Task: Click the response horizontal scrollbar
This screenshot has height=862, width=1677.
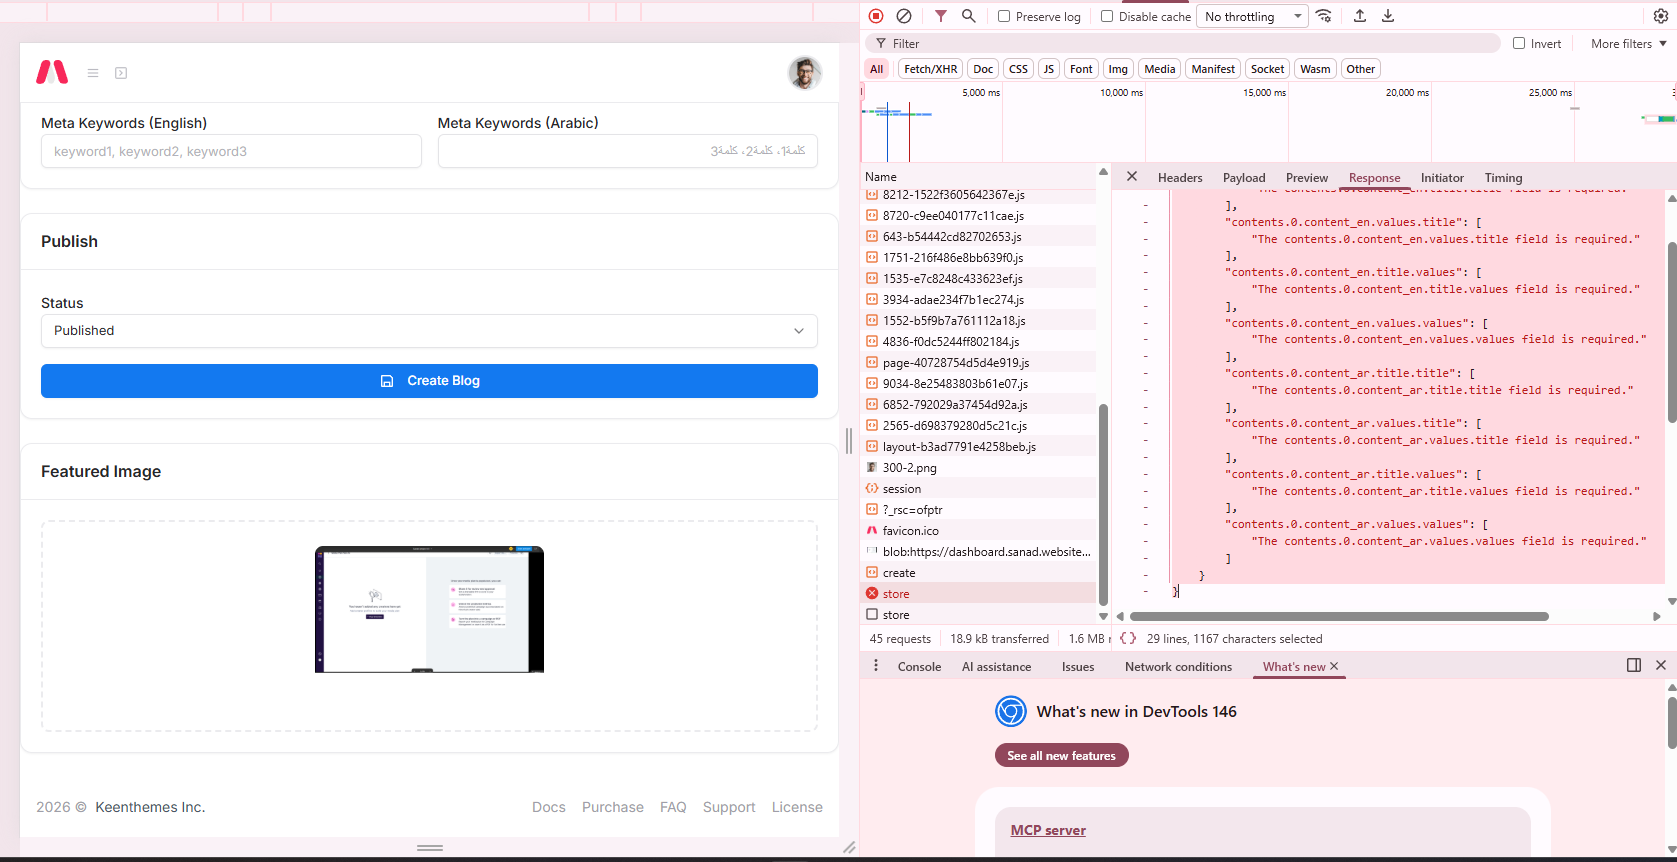Action: pyautogui.click(x=1339, y=616)
